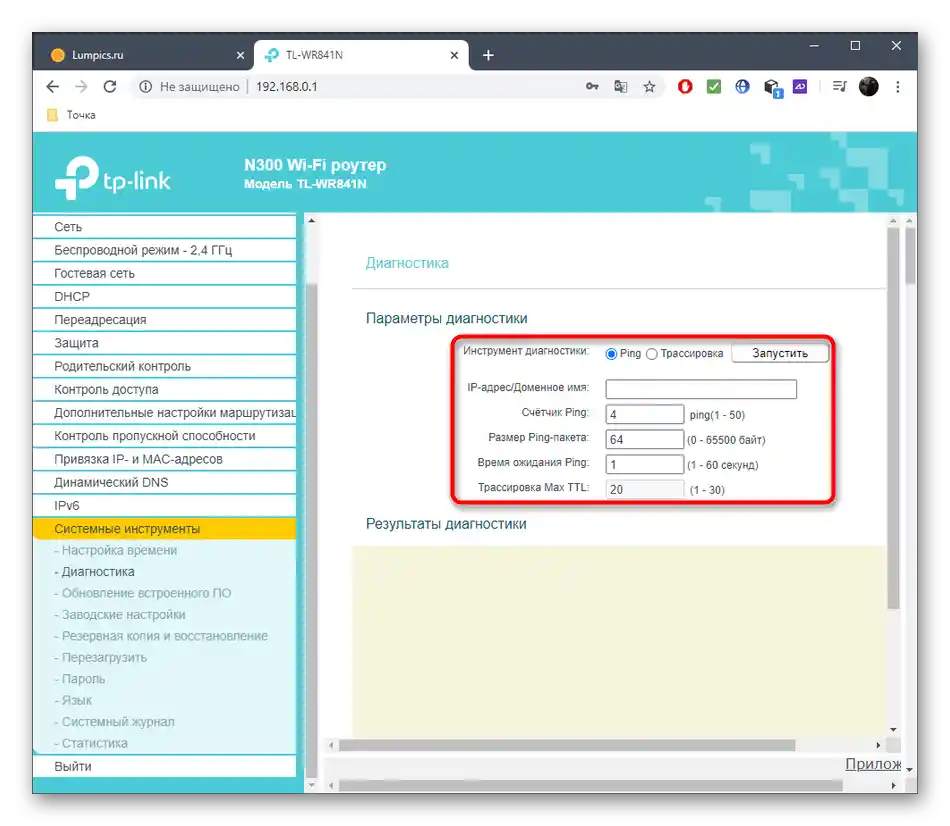
Task: Open Обновление встроенного ПО
Action: coord(143,593)
